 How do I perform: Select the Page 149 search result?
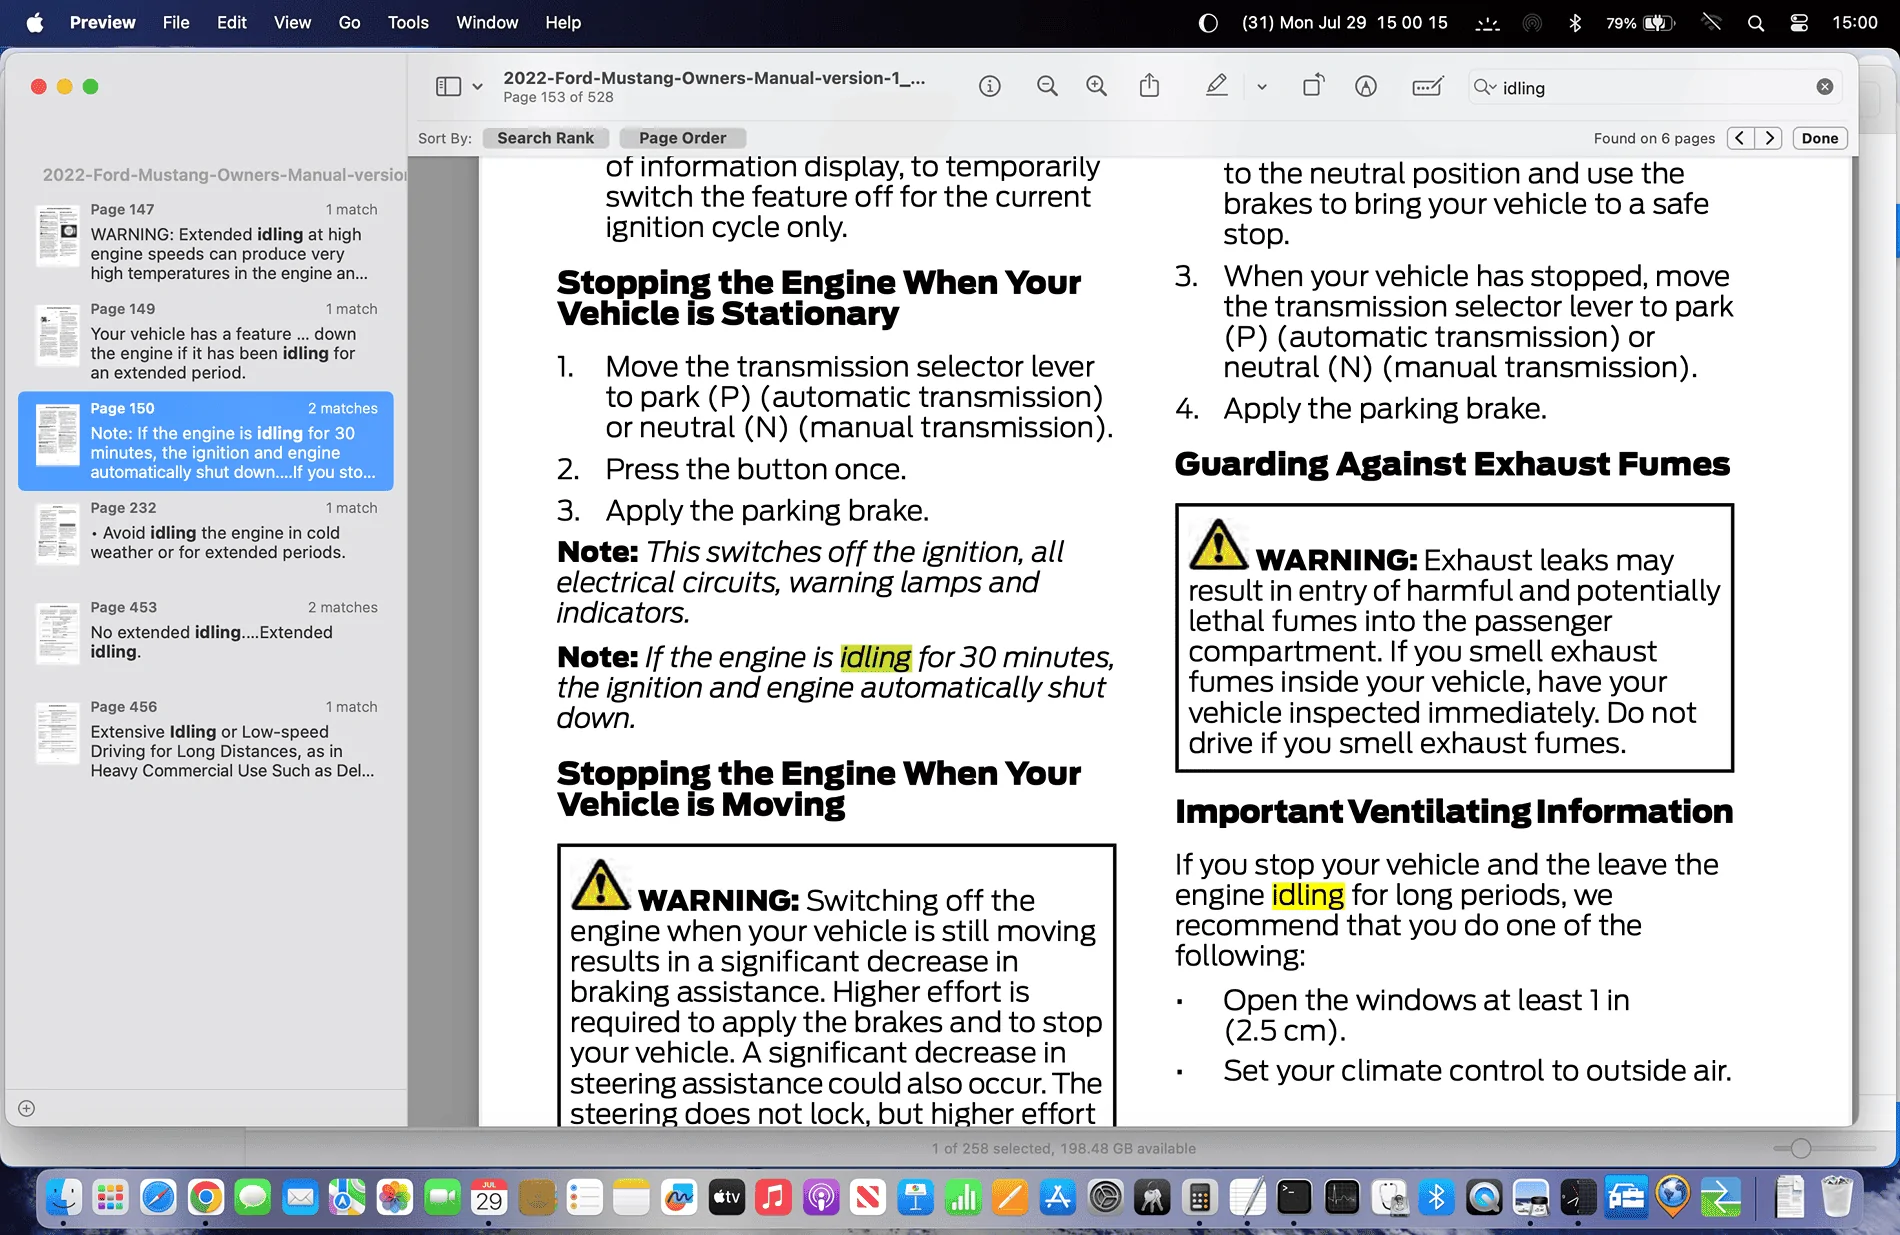coord(206,341)
